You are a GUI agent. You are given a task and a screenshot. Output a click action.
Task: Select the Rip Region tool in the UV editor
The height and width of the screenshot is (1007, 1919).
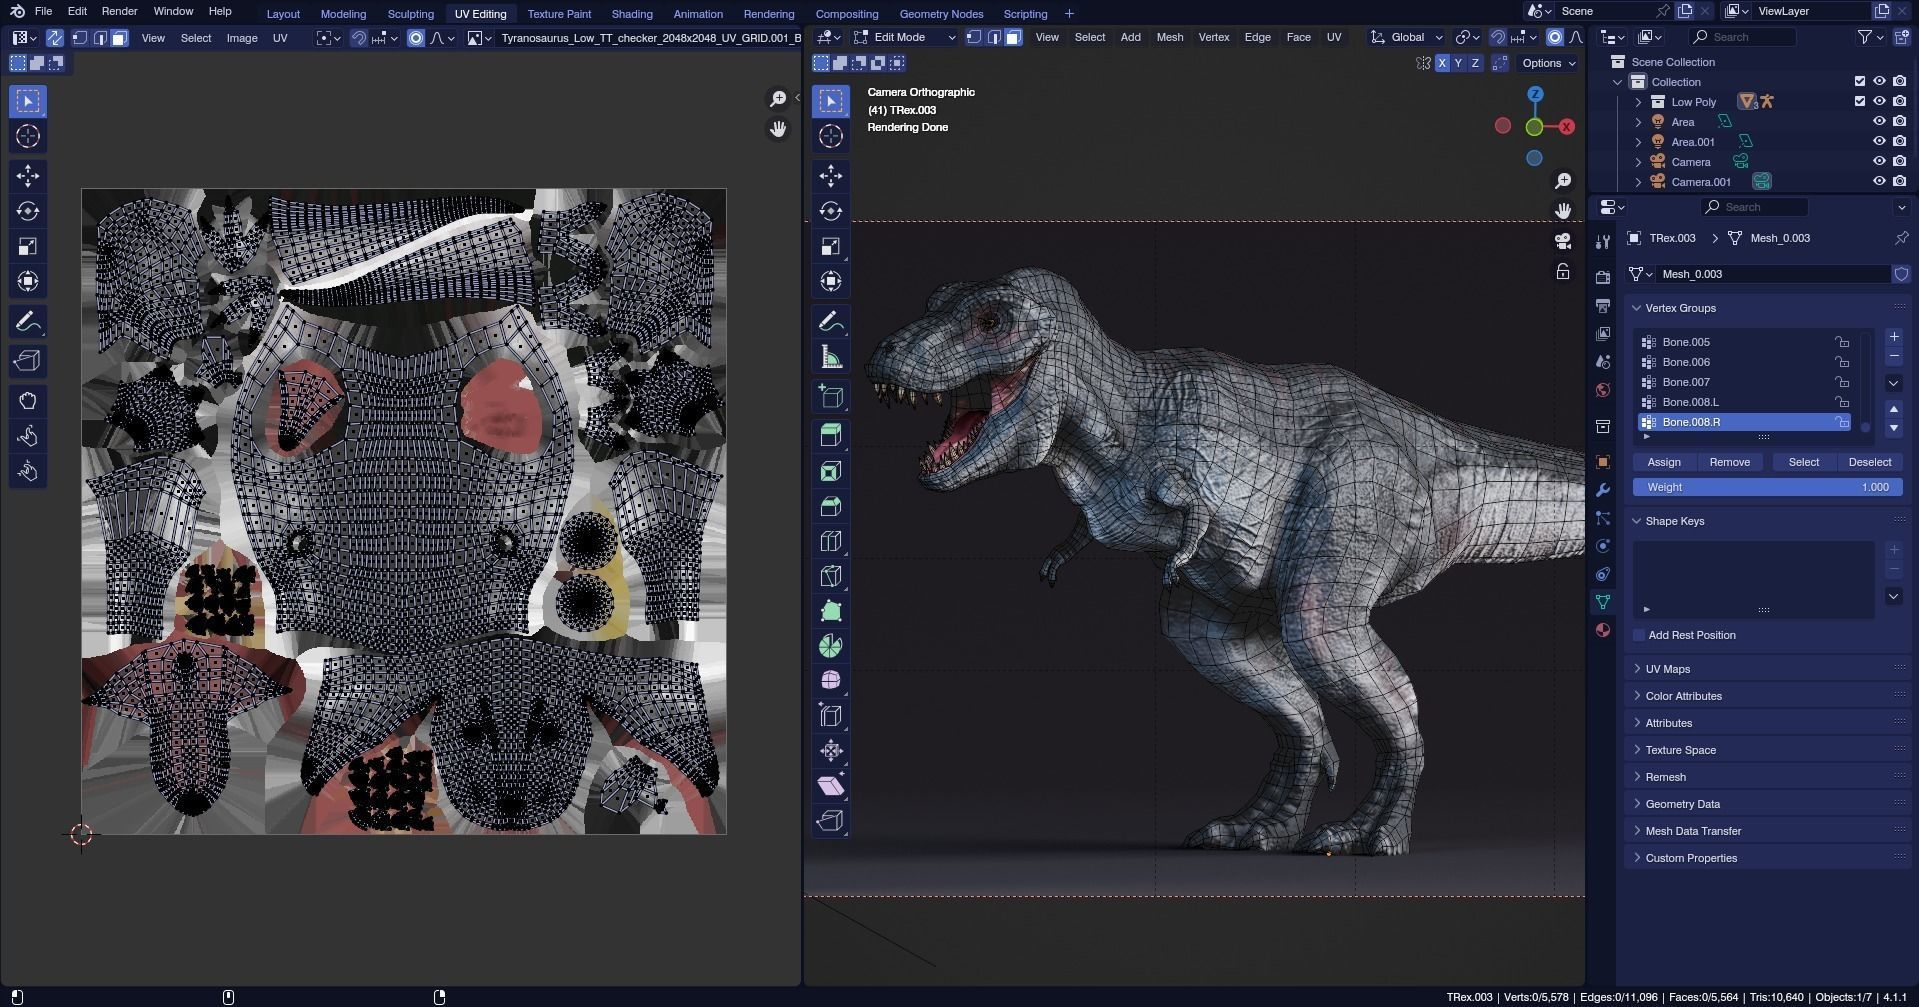click(x=28, y=361)
